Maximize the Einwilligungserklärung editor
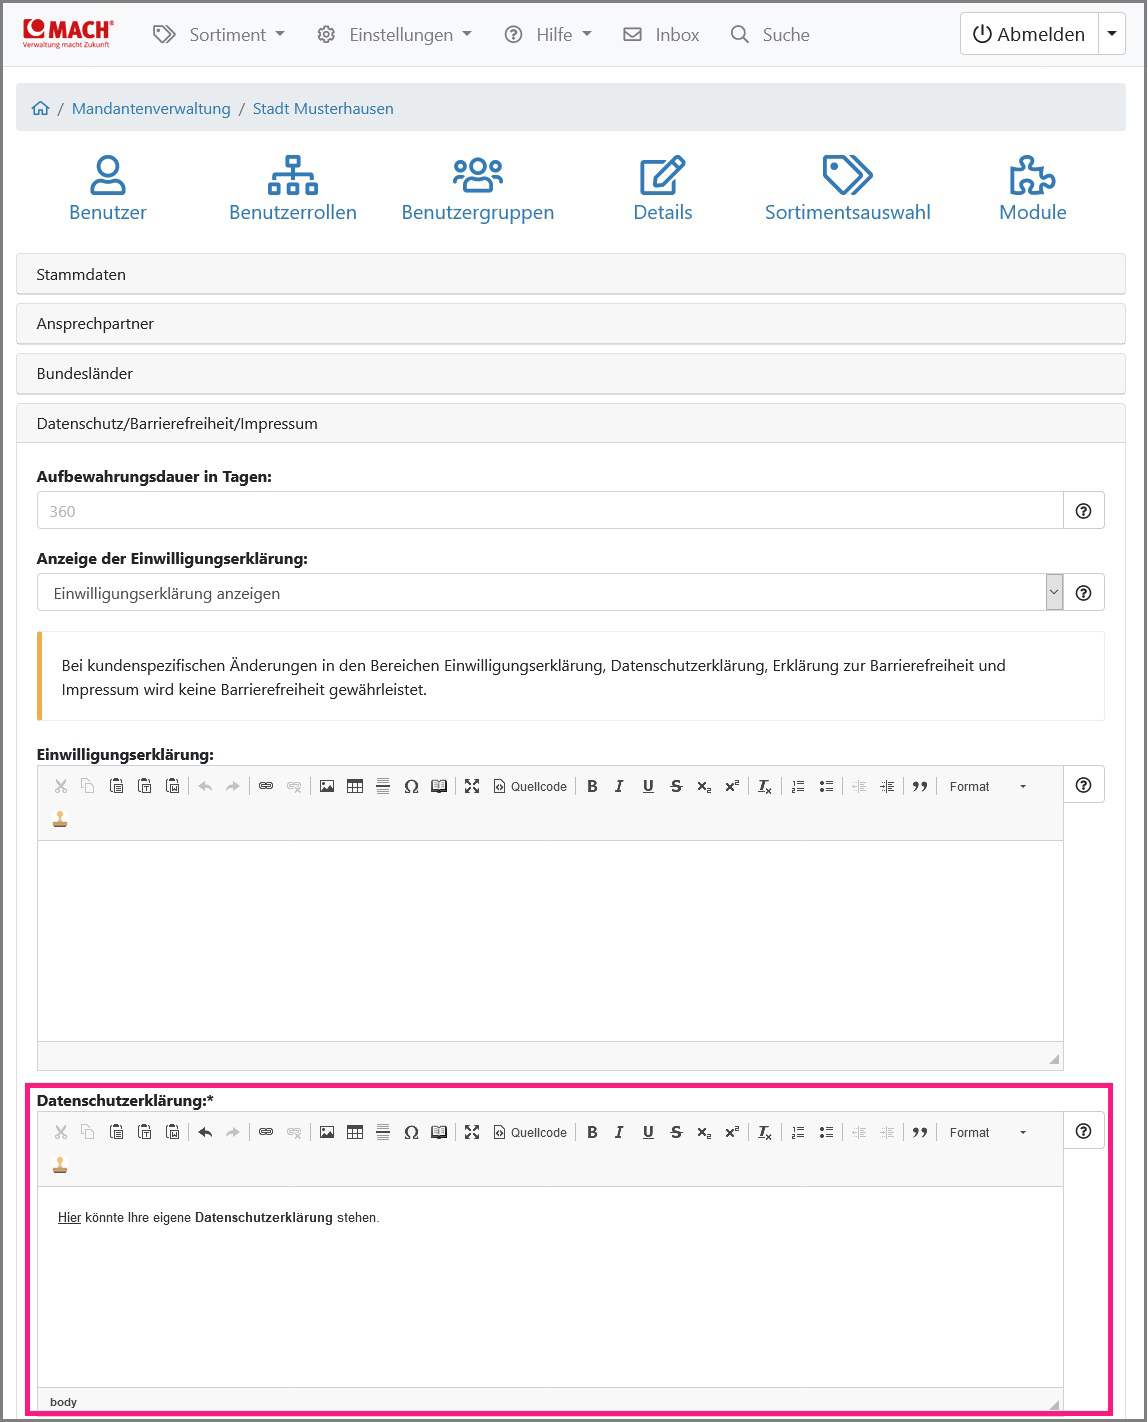1148x1422 pixels. click(472, 786)
